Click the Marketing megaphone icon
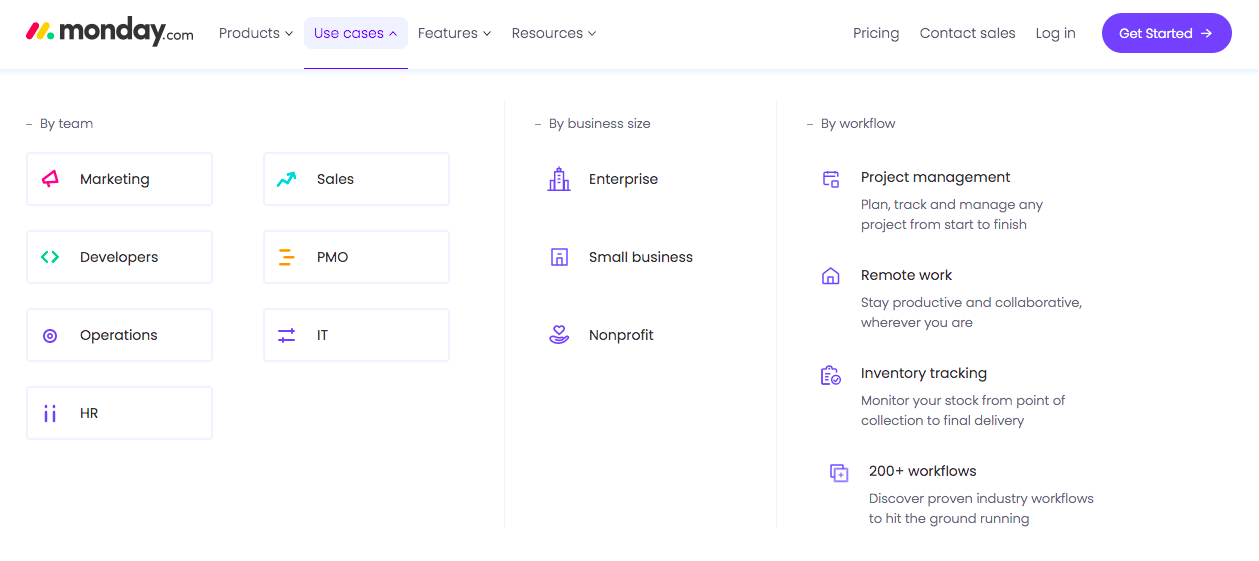 [x=50, y=179]
